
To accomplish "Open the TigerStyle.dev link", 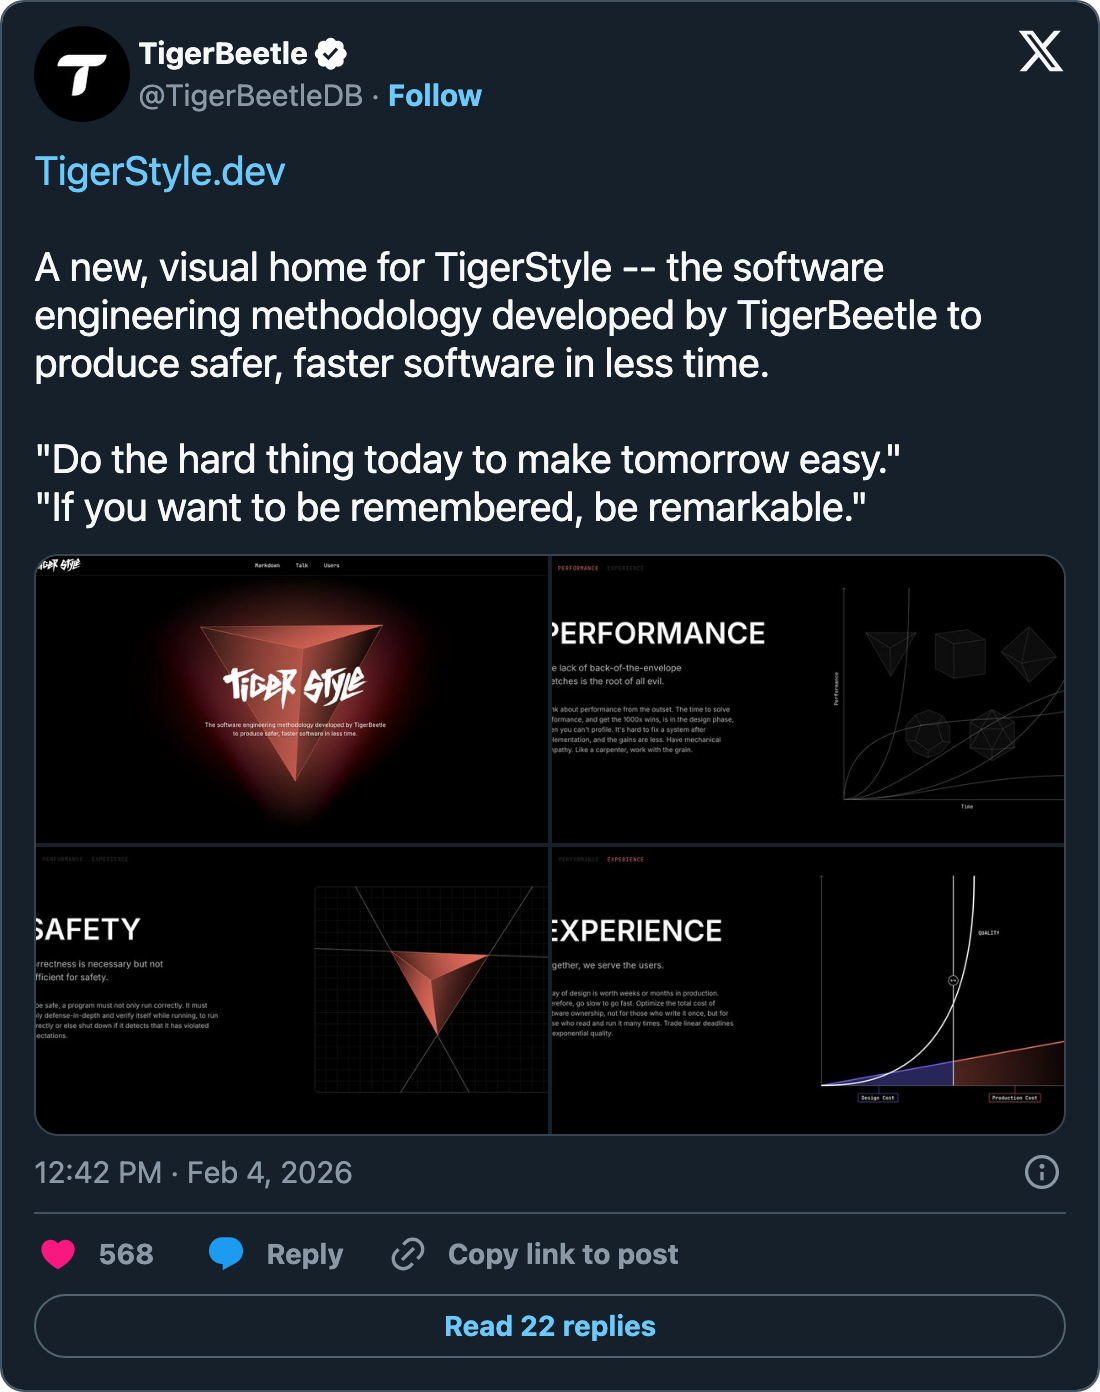I will coord(160,172).
